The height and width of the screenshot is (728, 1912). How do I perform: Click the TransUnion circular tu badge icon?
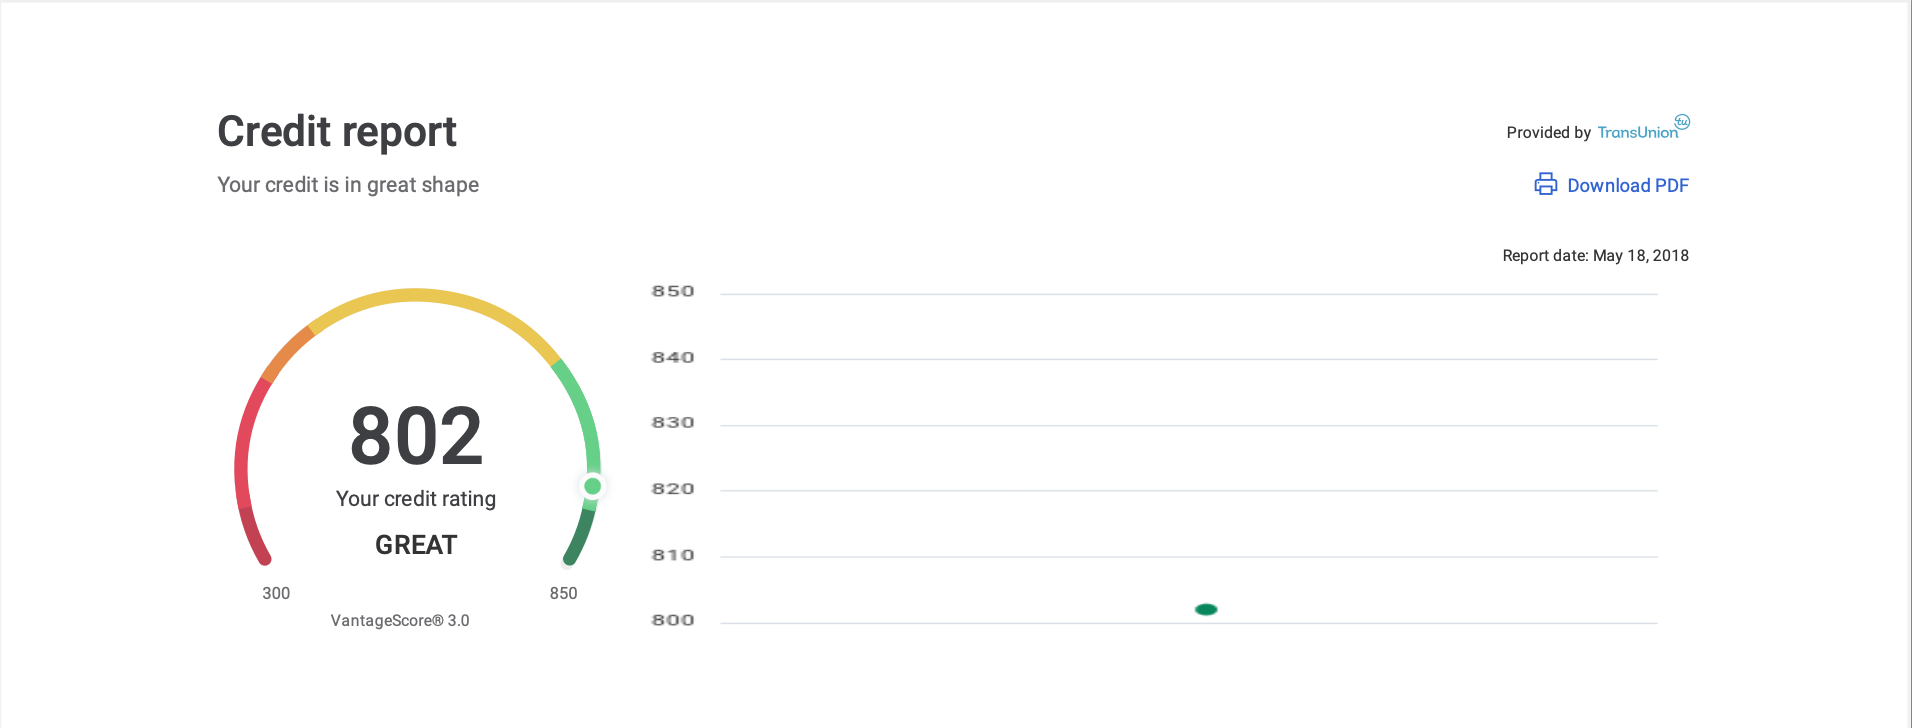1682,122
